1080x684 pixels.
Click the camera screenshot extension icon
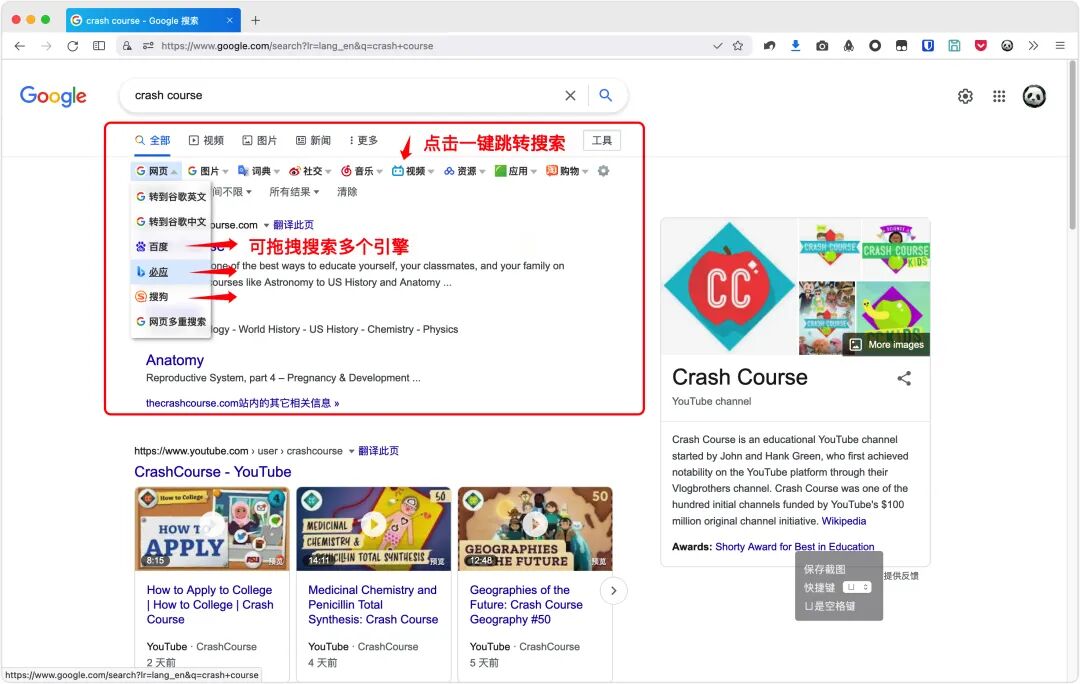click(822, 46)
